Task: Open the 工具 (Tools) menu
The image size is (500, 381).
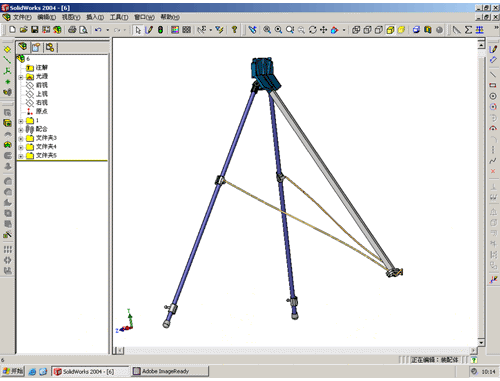Action: point(119,17)
